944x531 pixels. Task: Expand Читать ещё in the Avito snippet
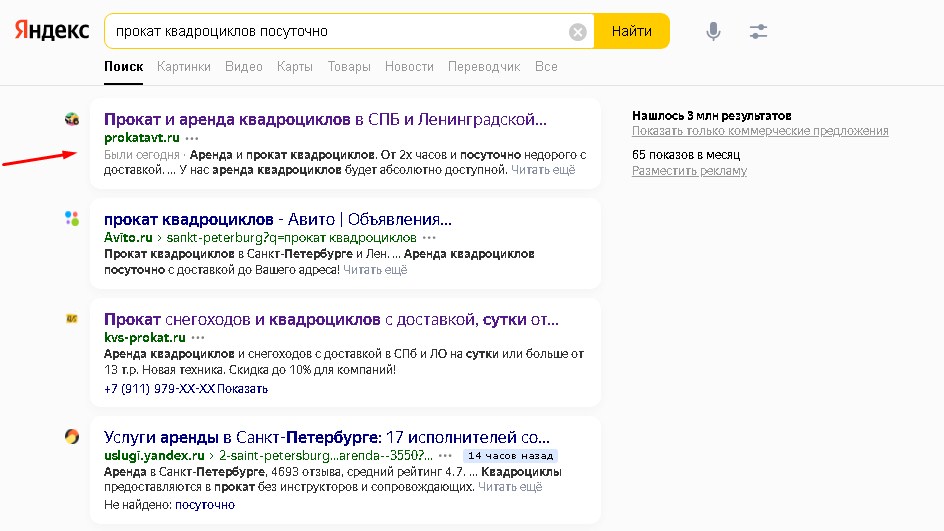point(375,270)
